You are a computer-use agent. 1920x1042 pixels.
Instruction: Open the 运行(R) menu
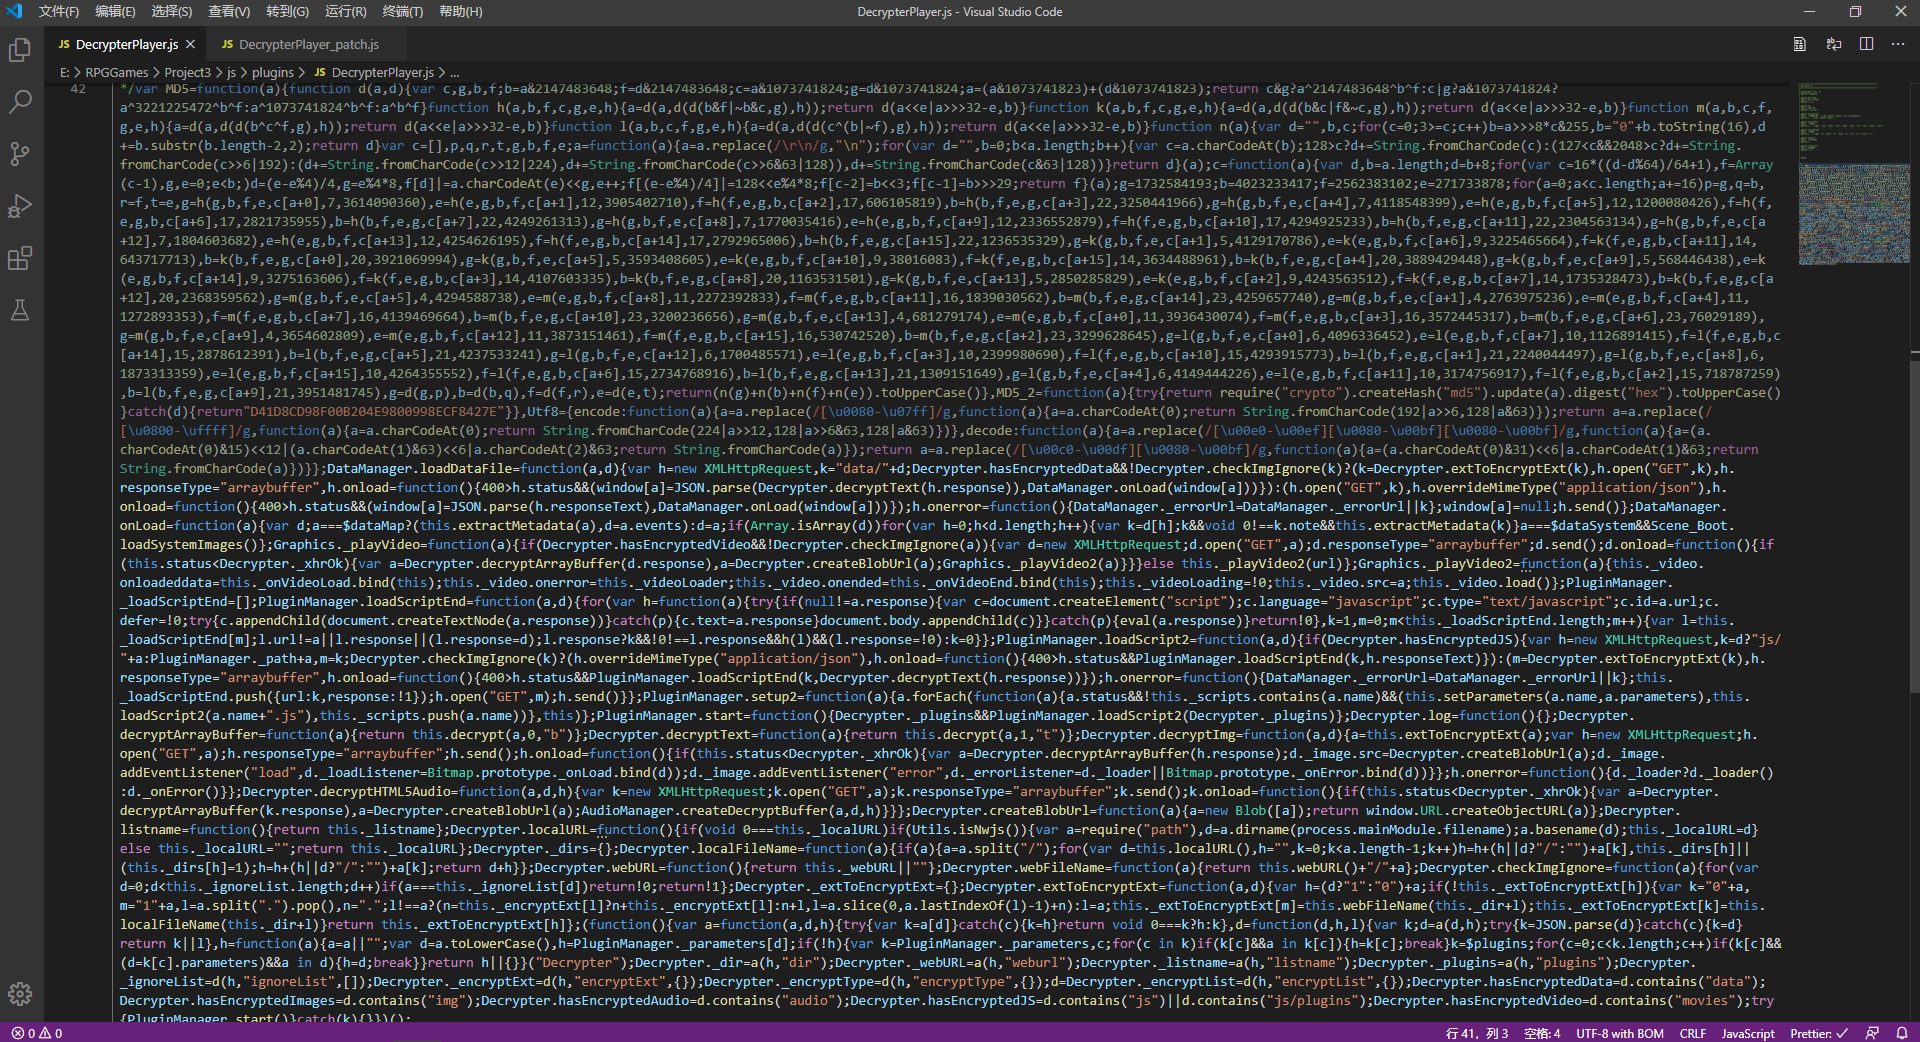click(x=346, y=11)
